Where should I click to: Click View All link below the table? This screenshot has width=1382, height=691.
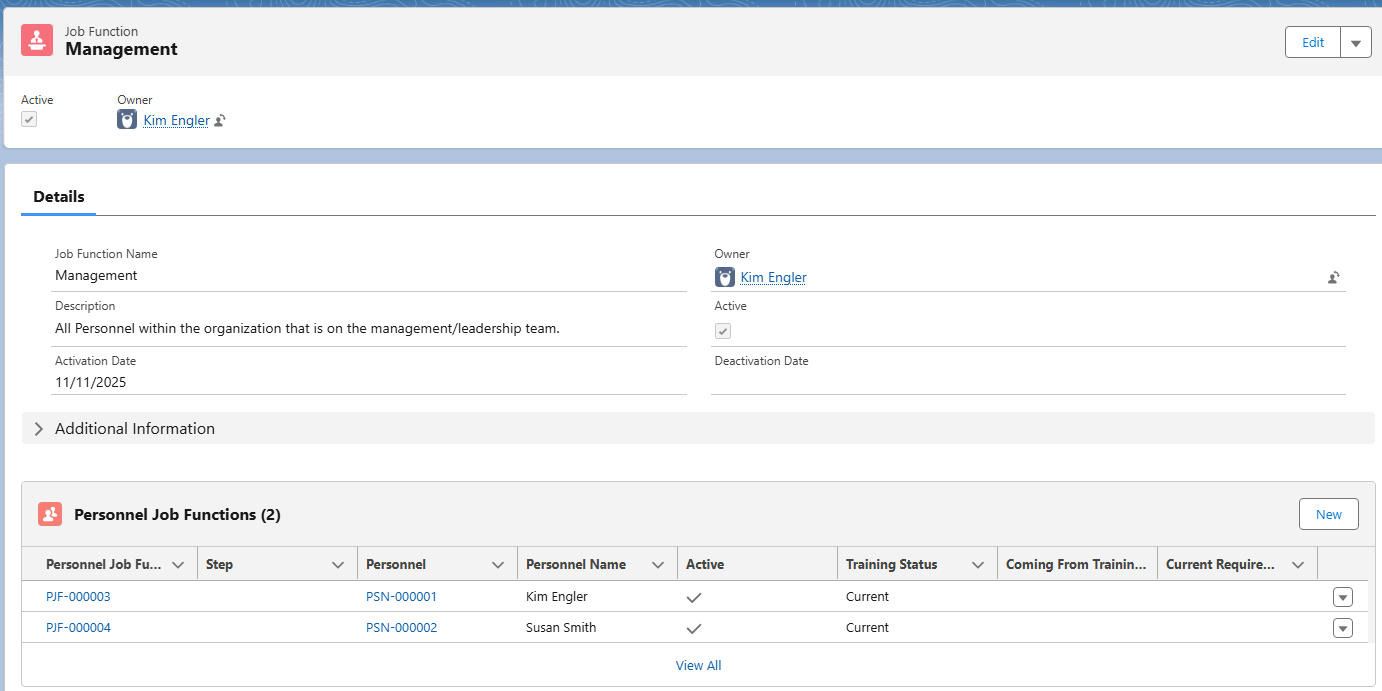coord(698,665)
